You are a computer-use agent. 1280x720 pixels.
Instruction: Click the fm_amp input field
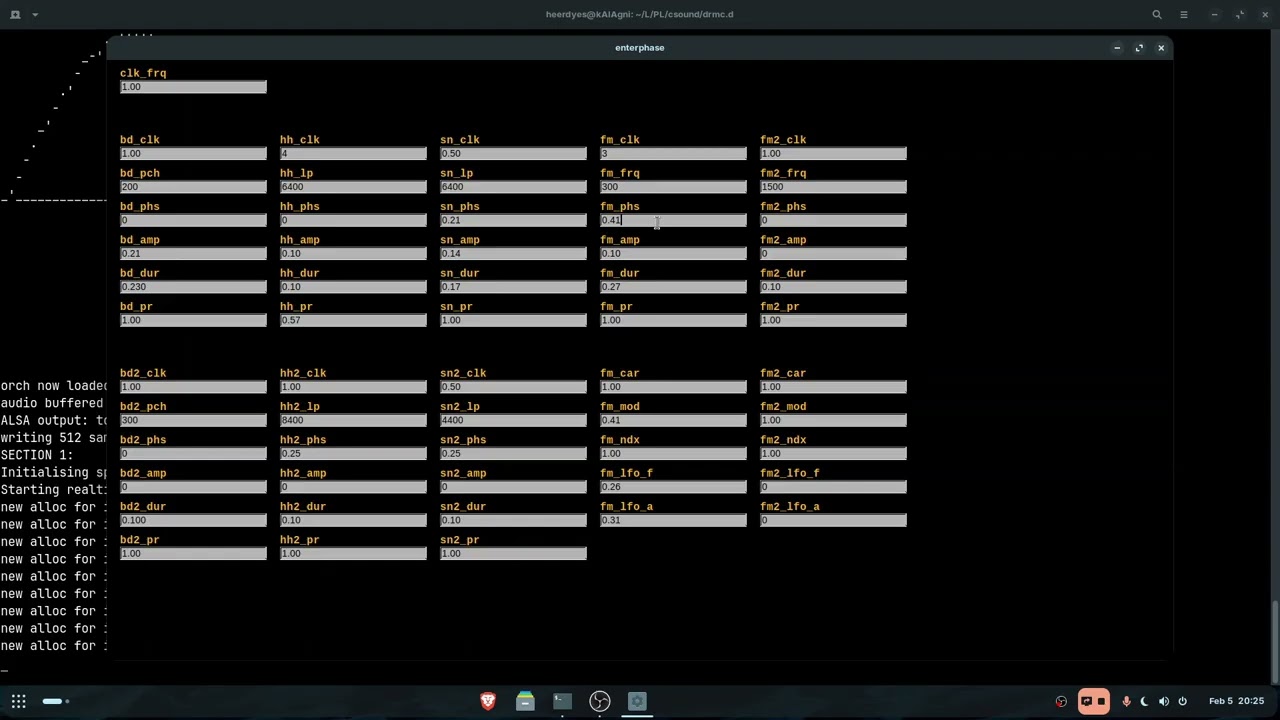point(673,254)
